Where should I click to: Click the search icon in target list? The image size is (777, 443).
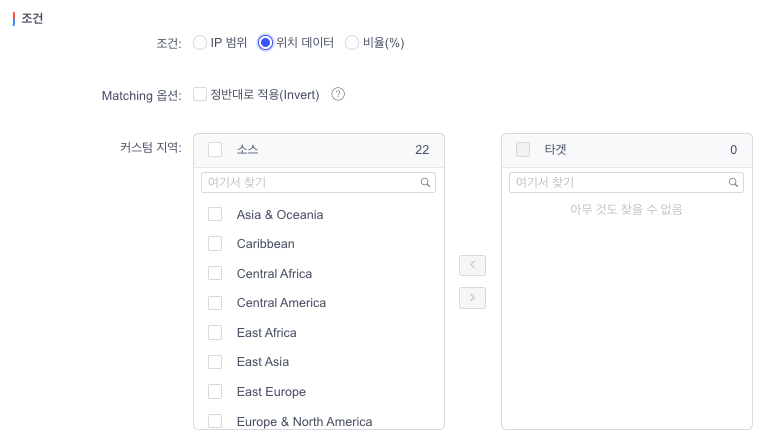[x=733, y=182]
